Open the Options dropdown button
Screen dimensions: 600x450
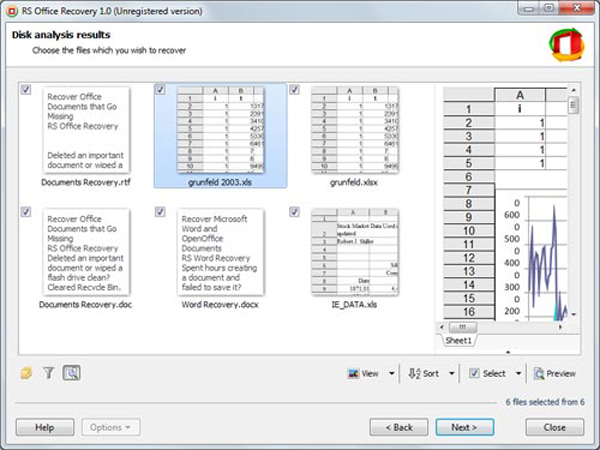click(x=111, y=427)
